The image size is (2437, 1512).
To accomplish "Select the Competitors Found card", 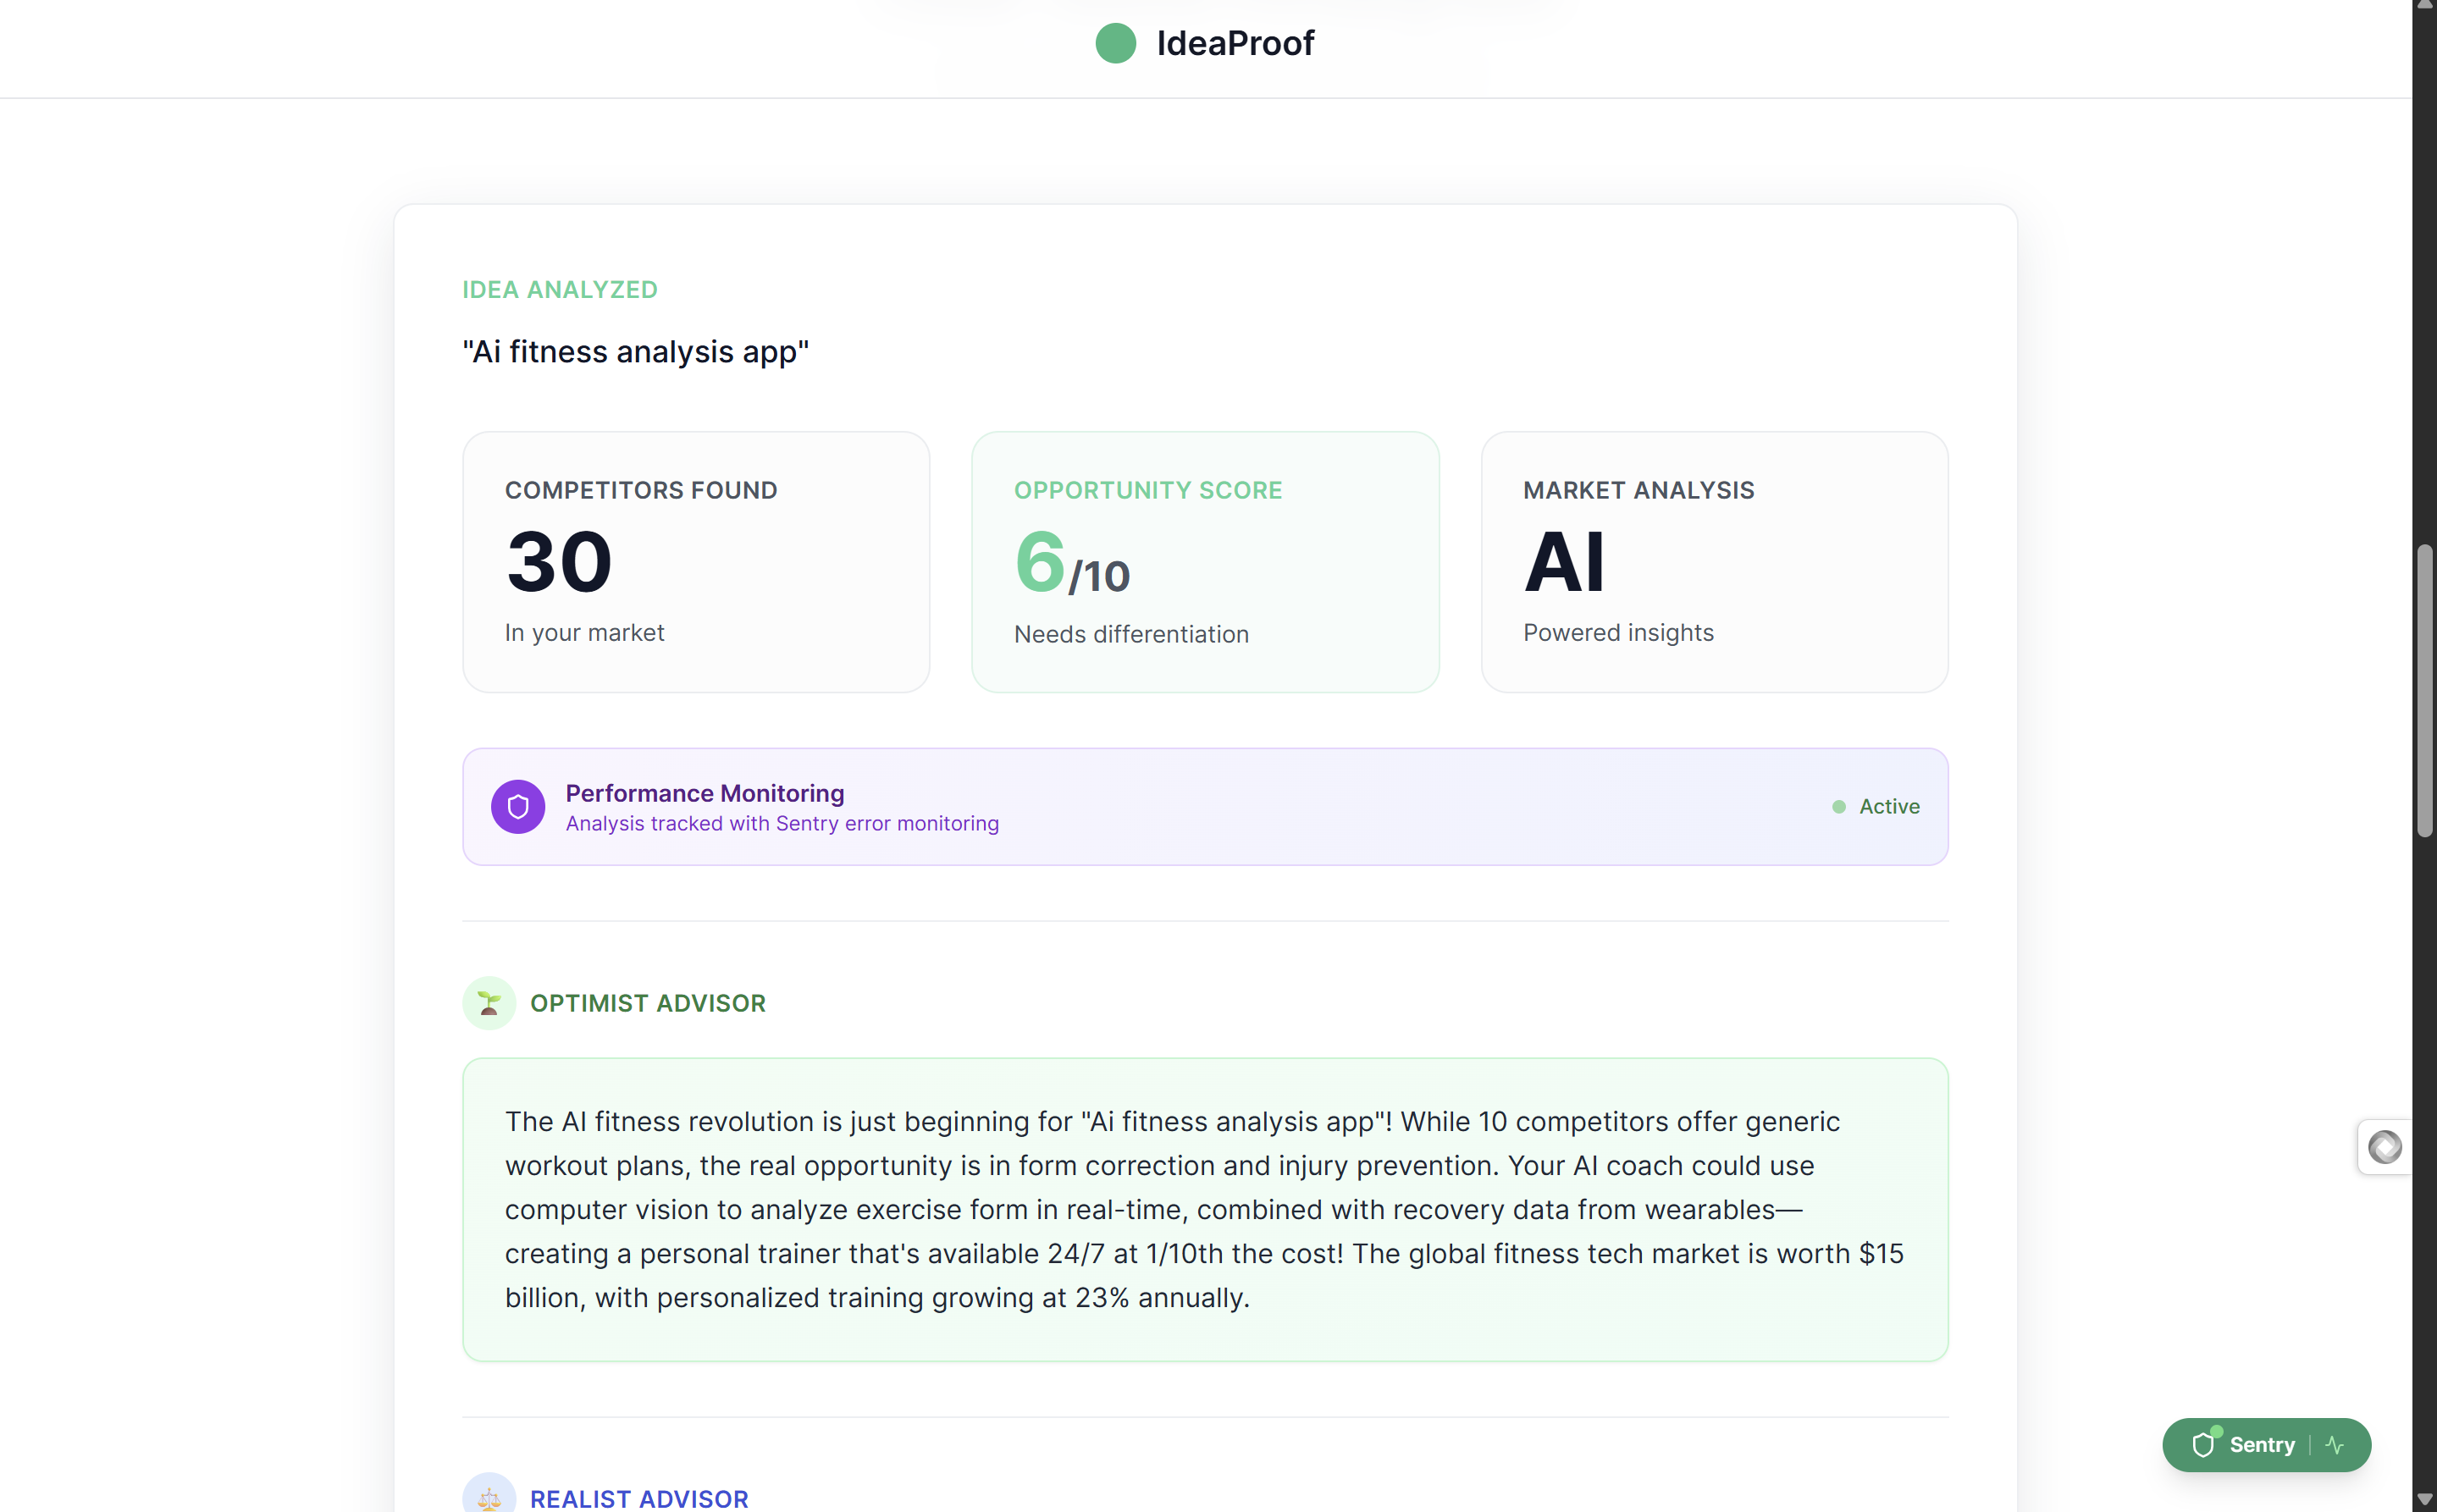I will [x=696, y=562].
